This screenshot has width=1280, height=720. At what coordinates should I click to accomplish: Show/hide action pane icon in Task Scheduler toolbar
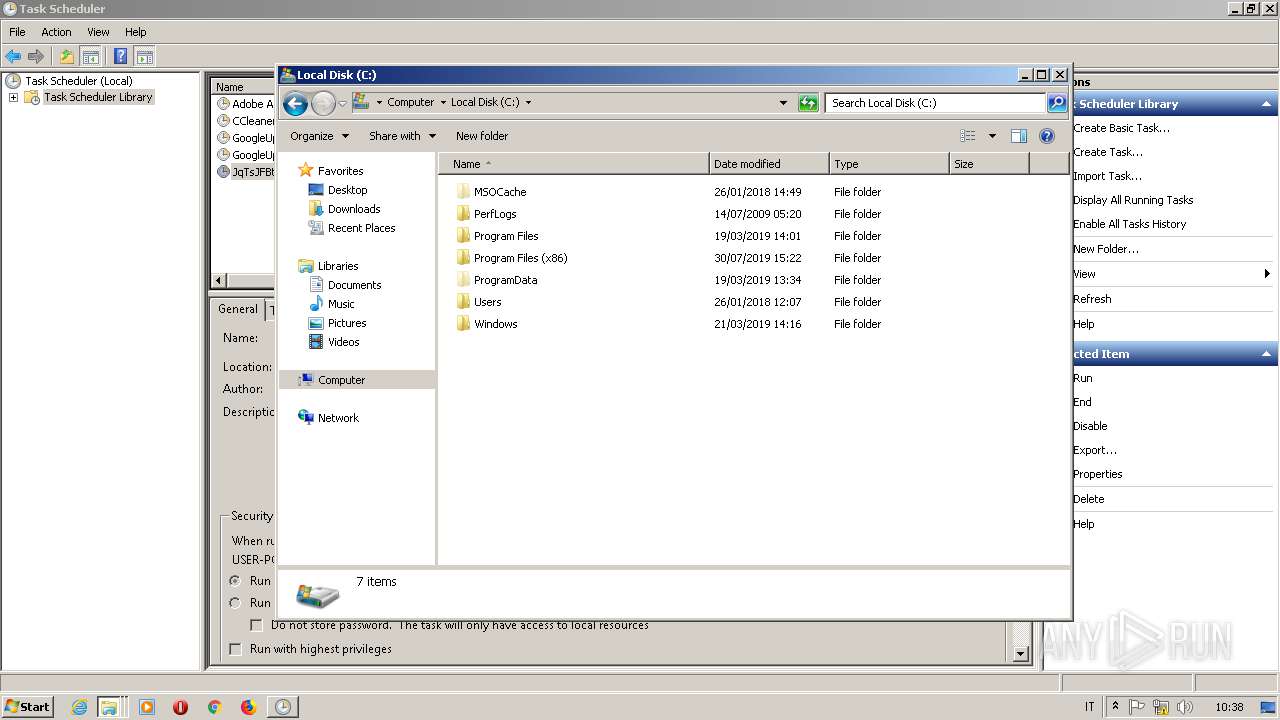[145, 57]
